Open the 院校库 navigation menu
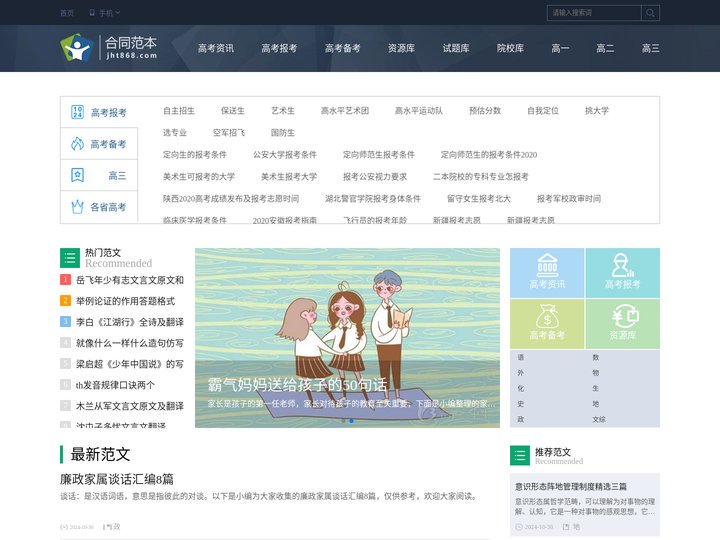720x540 pixels. [x=510, y=48]
